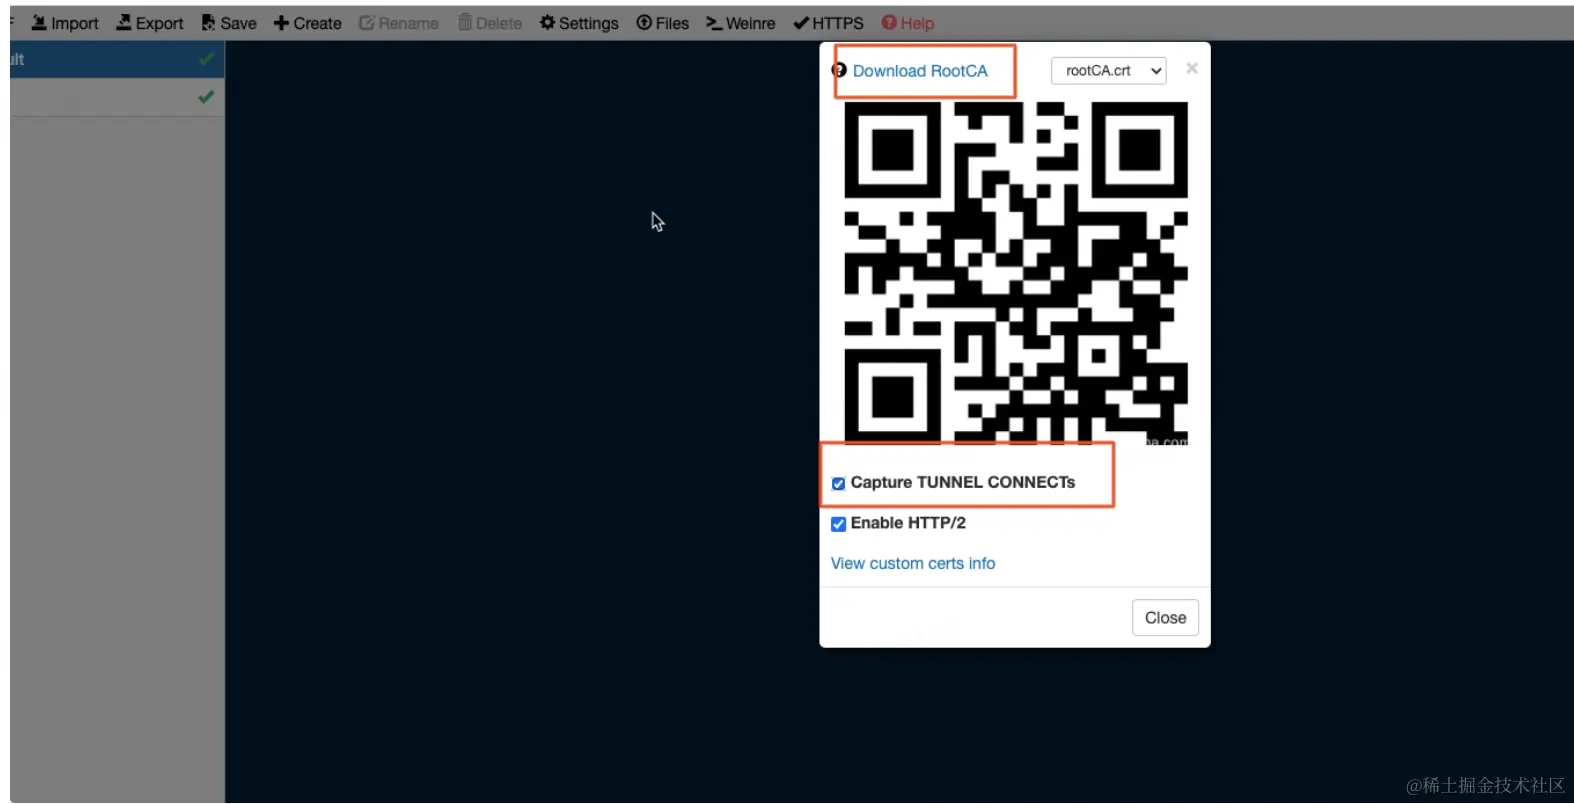This screenshot has width=1574, height=804.
Task: Click the question mark icon beside Download RootCA
Action: point(839,70)
